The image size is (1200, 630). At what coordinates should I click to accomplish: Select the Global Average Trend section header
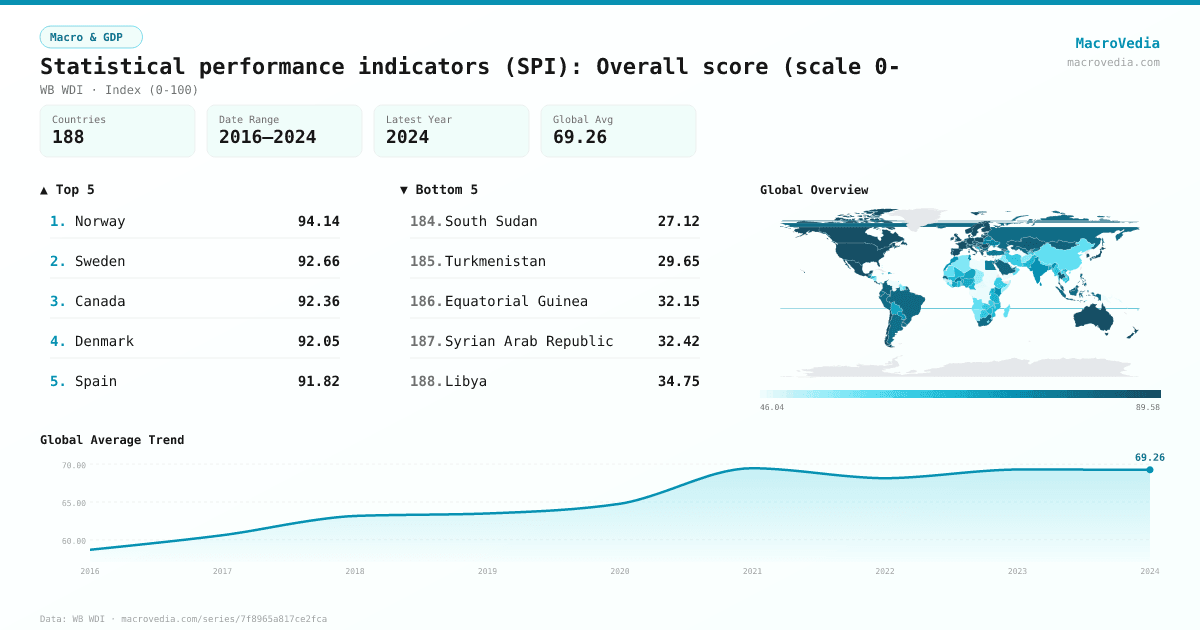[x=112, y=439]
